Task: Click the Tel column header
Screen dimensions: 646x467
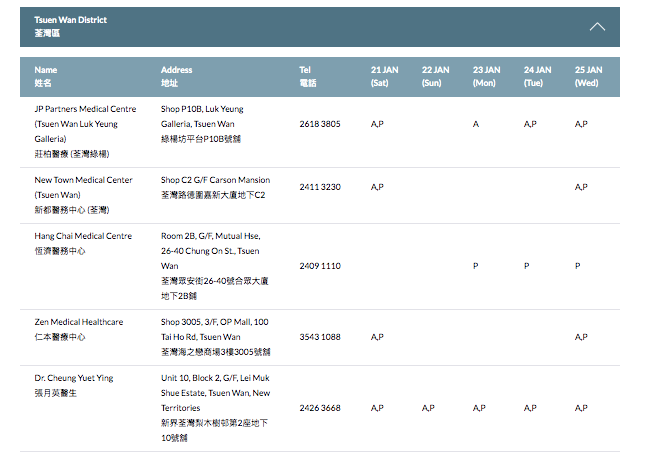Action: click(x=306, y=76)
